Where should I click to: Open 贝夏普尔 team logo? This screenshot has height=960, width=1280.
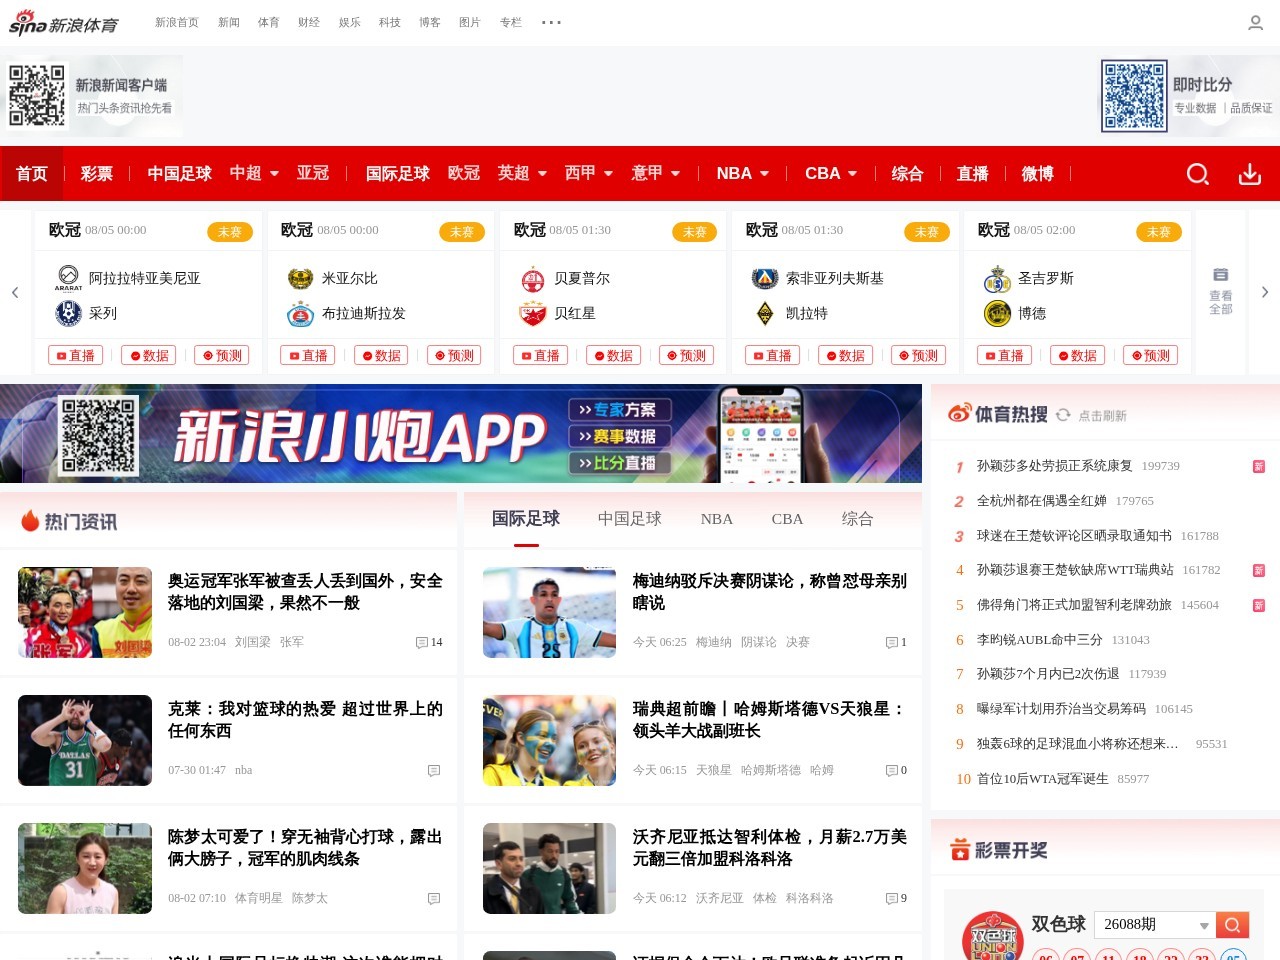click(x=533, y=278)
